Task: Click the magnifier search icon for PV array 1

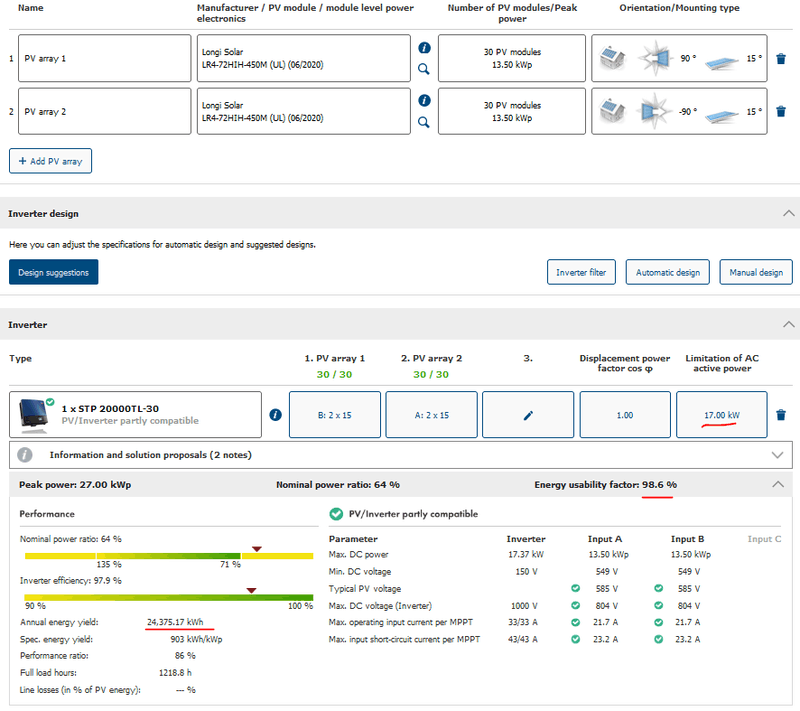Action: click(x=424, y=69)
